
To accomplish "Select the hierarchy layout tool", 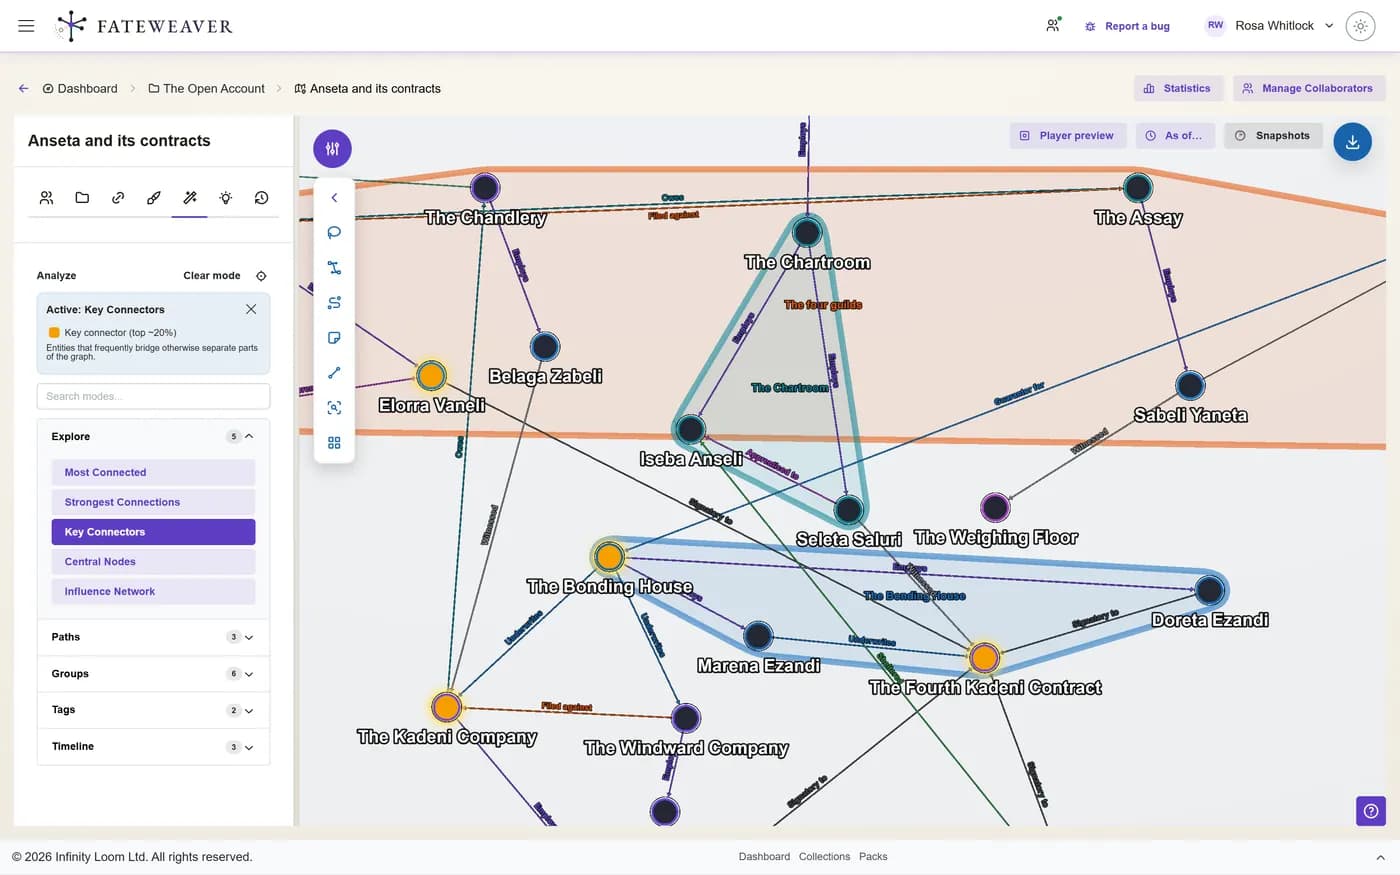I will click(334, 268).
